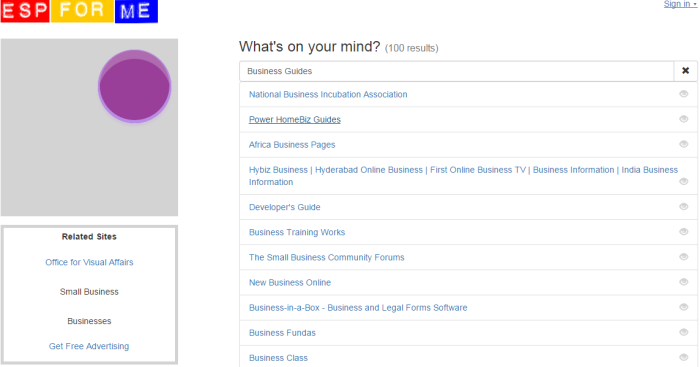Toggle the eye icon next to Business Fundas
Screen dimensions: 700x367
click(x=683, y=332)
